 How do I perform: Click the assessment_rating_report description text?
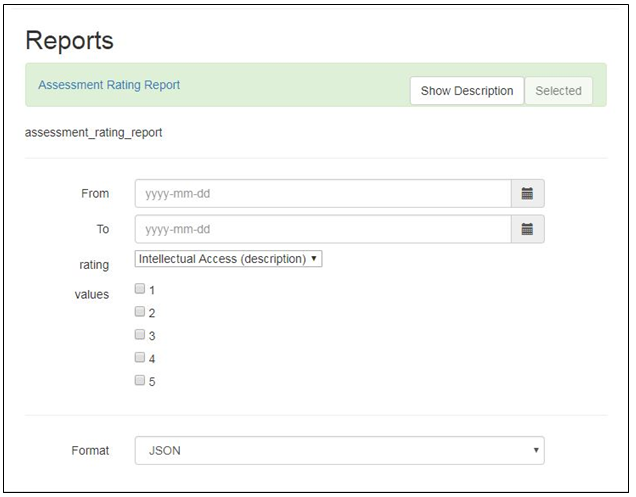pyautogui.click(x=93, y=133)
